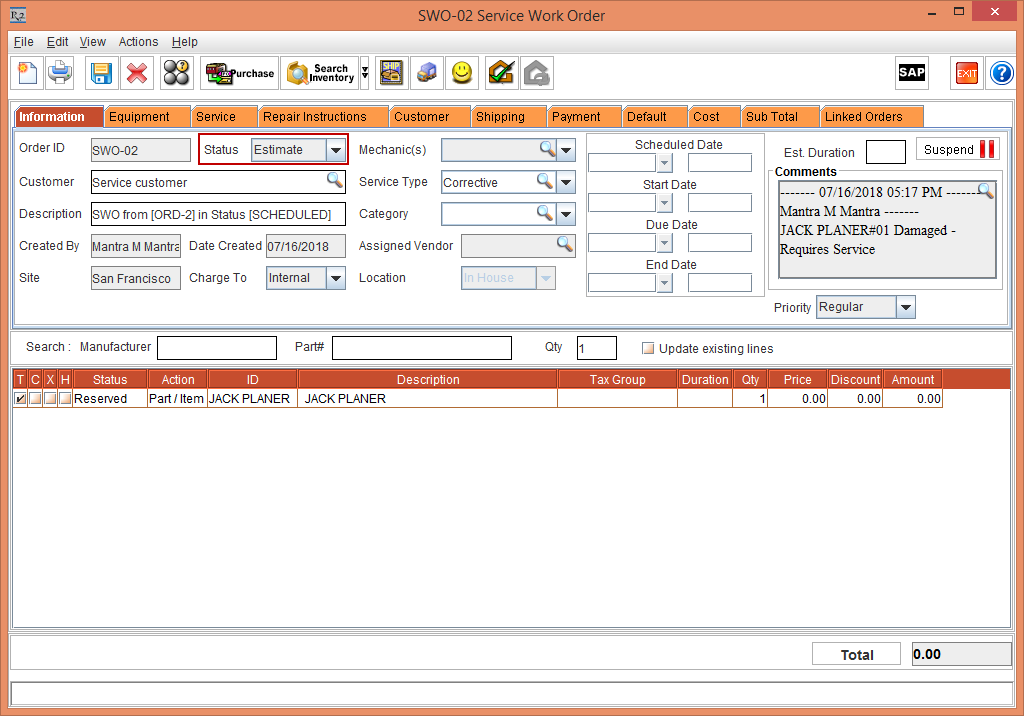Open the Status dropdown showing Estimate
The height and width of the screenshot is (716, 1024).
point(337,148)
